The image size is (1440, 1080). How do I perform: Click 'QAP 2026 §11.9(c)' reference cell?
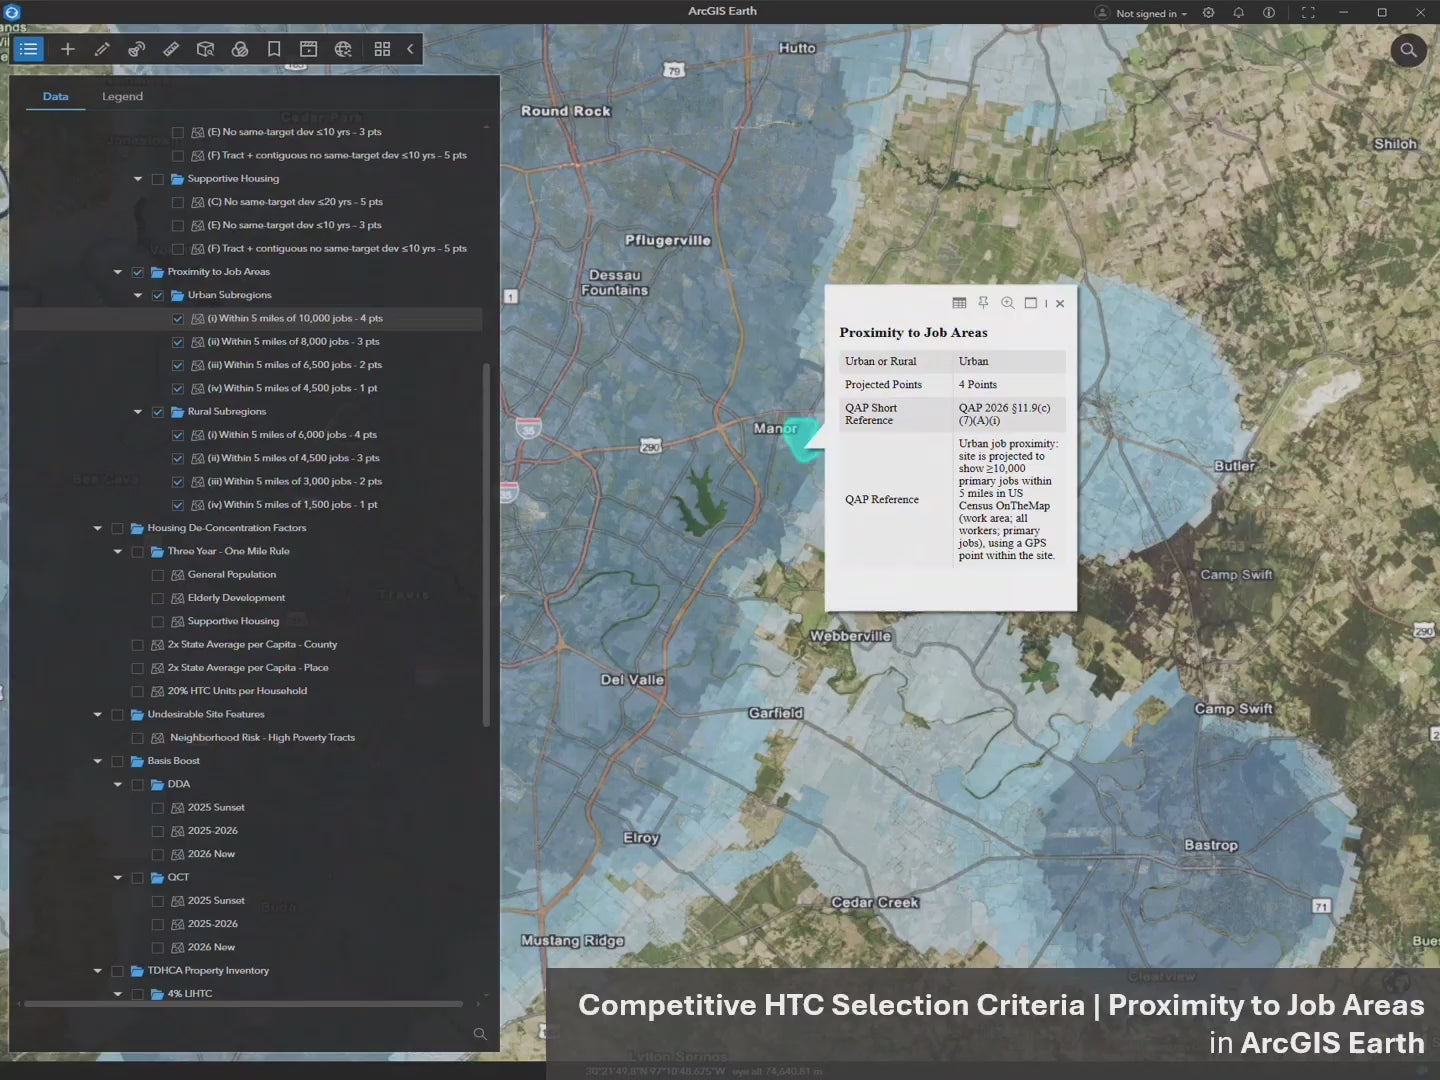[x=1010, y=414]
